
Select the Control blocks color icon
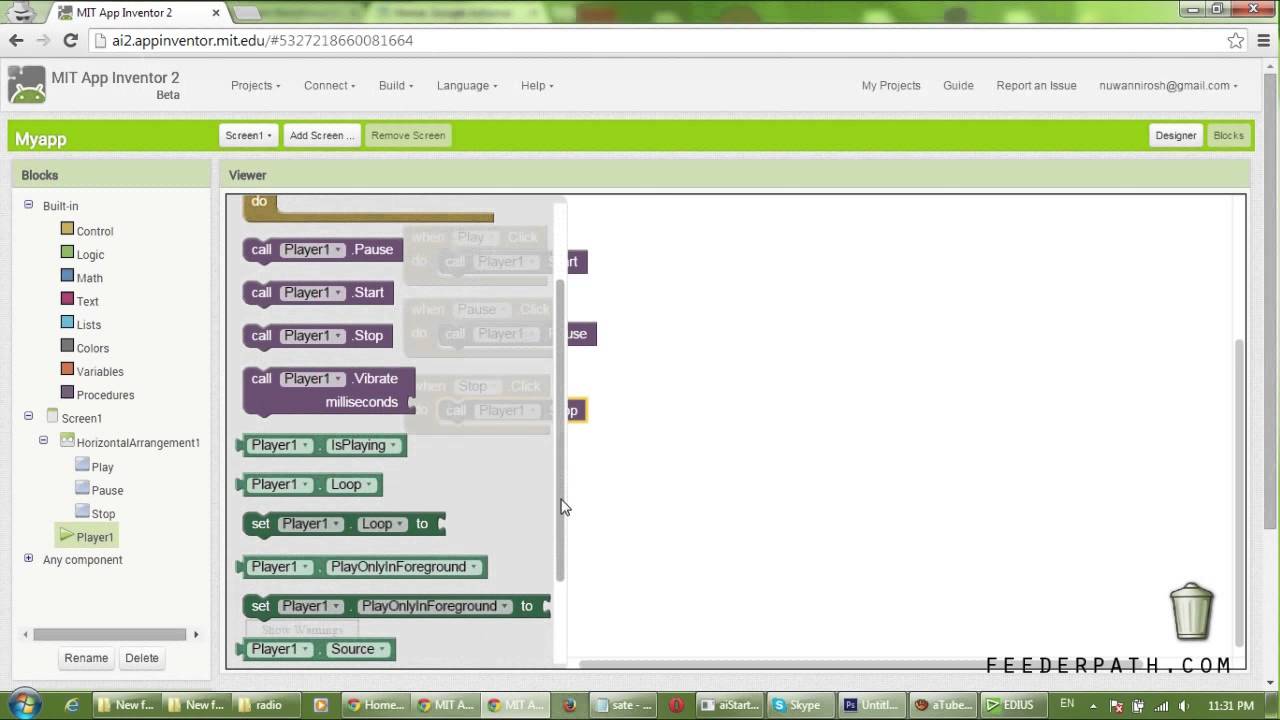[x=67, y=228]
